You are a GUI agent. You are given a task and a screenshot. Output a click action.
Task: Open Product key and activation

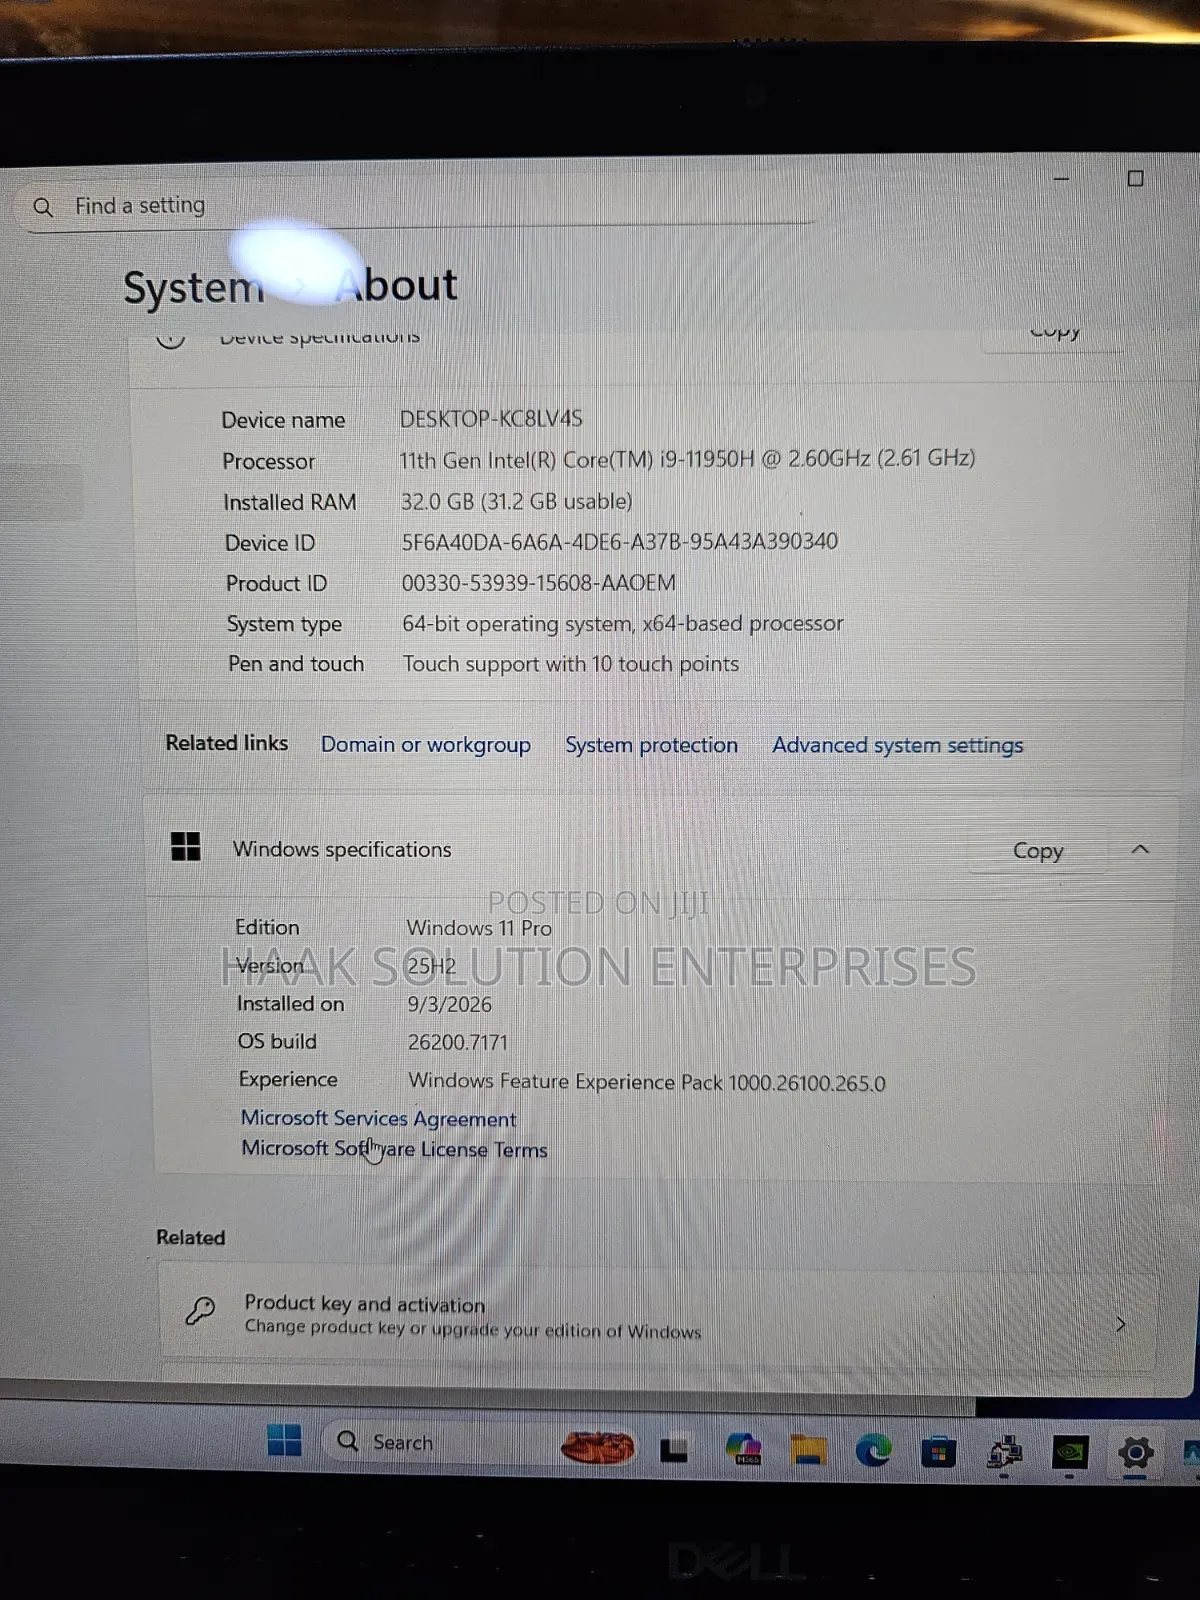click(657, 1317)
